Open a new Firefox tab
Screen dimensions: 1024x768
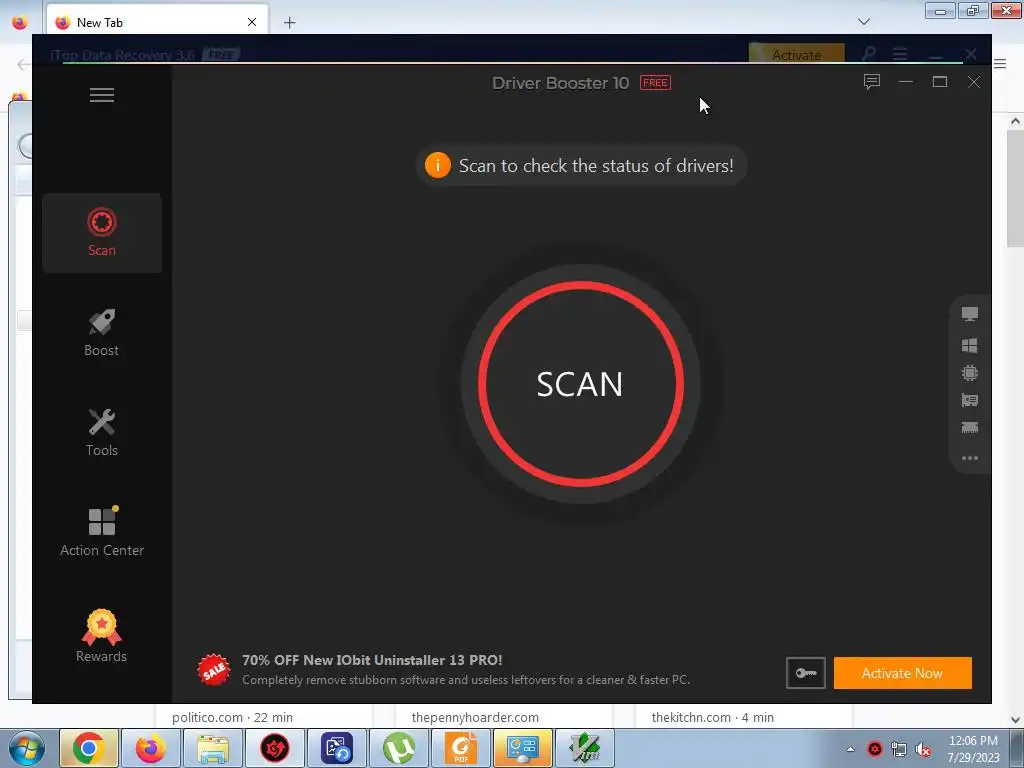289,22
